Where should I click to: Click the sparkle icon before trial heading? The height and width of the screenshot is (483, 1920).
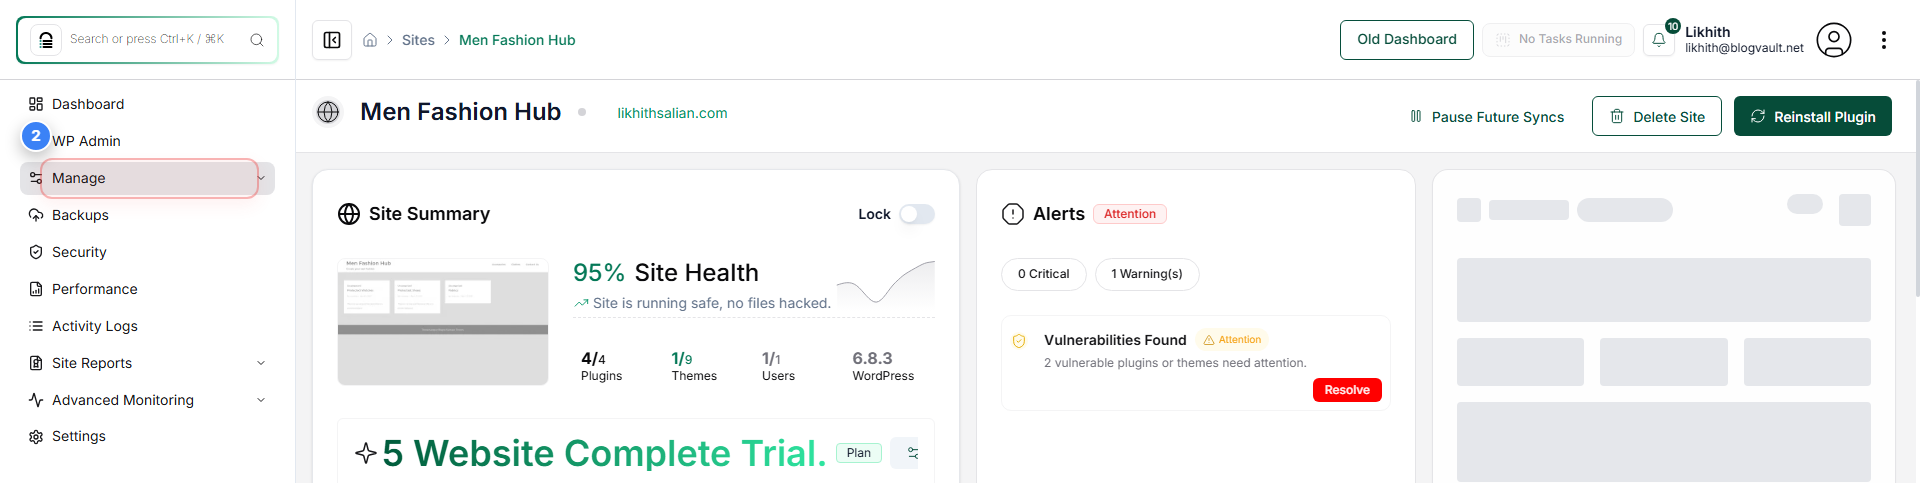[x=366, y=453]
